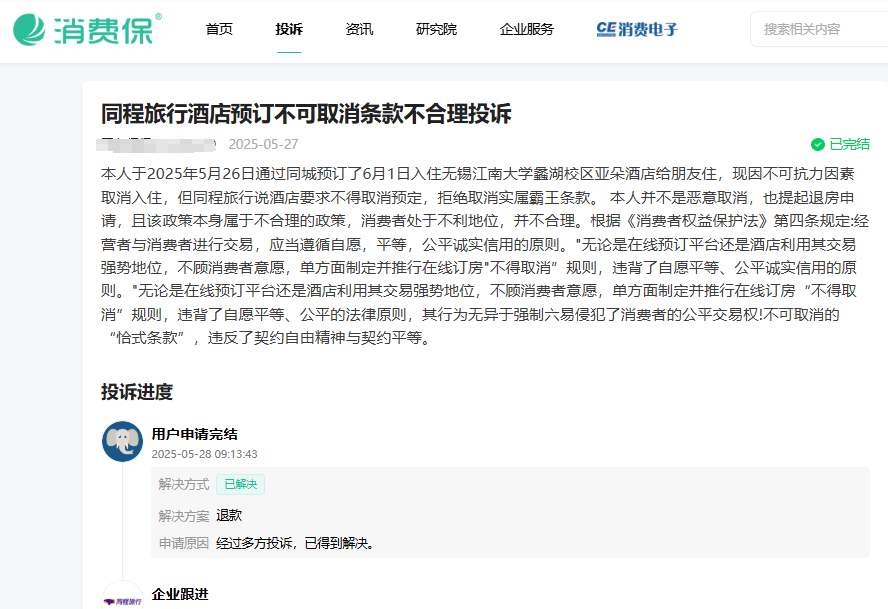Click the 解决方案 label
The width and height of the screenshot is (888, 609).
[183, 516]
